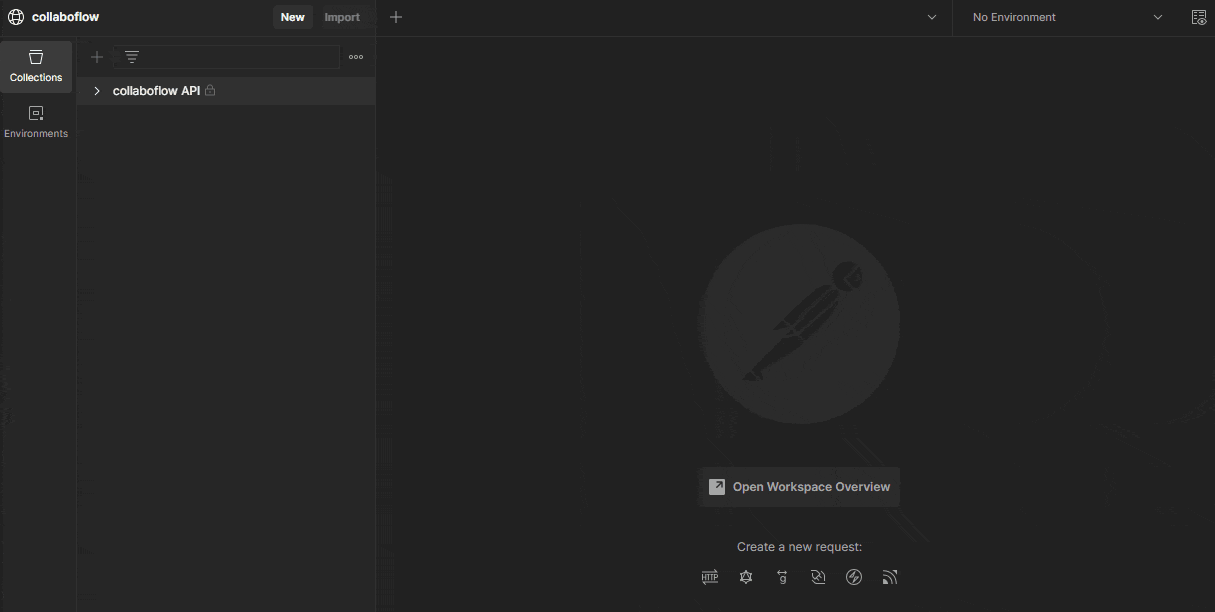The image size is (1215, 612).
Task: Create a new gRPC request
Action: (x=782, y=577)
